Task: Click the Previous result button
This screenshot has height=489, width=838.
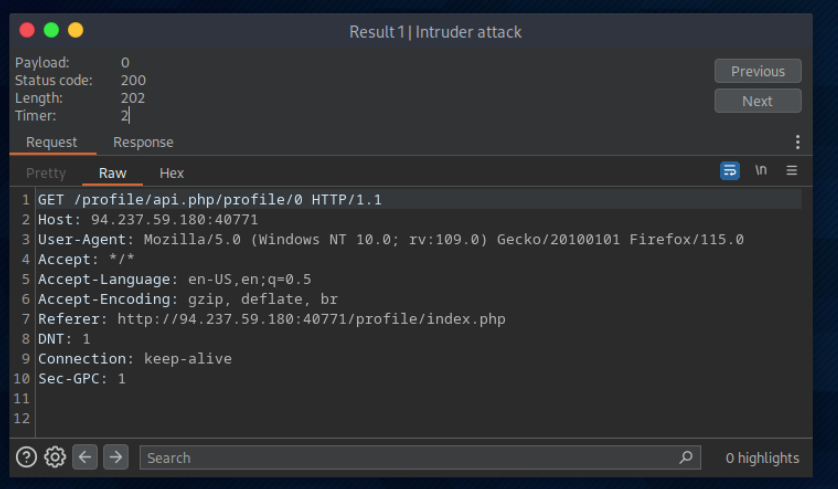Action: click(757, 71)
